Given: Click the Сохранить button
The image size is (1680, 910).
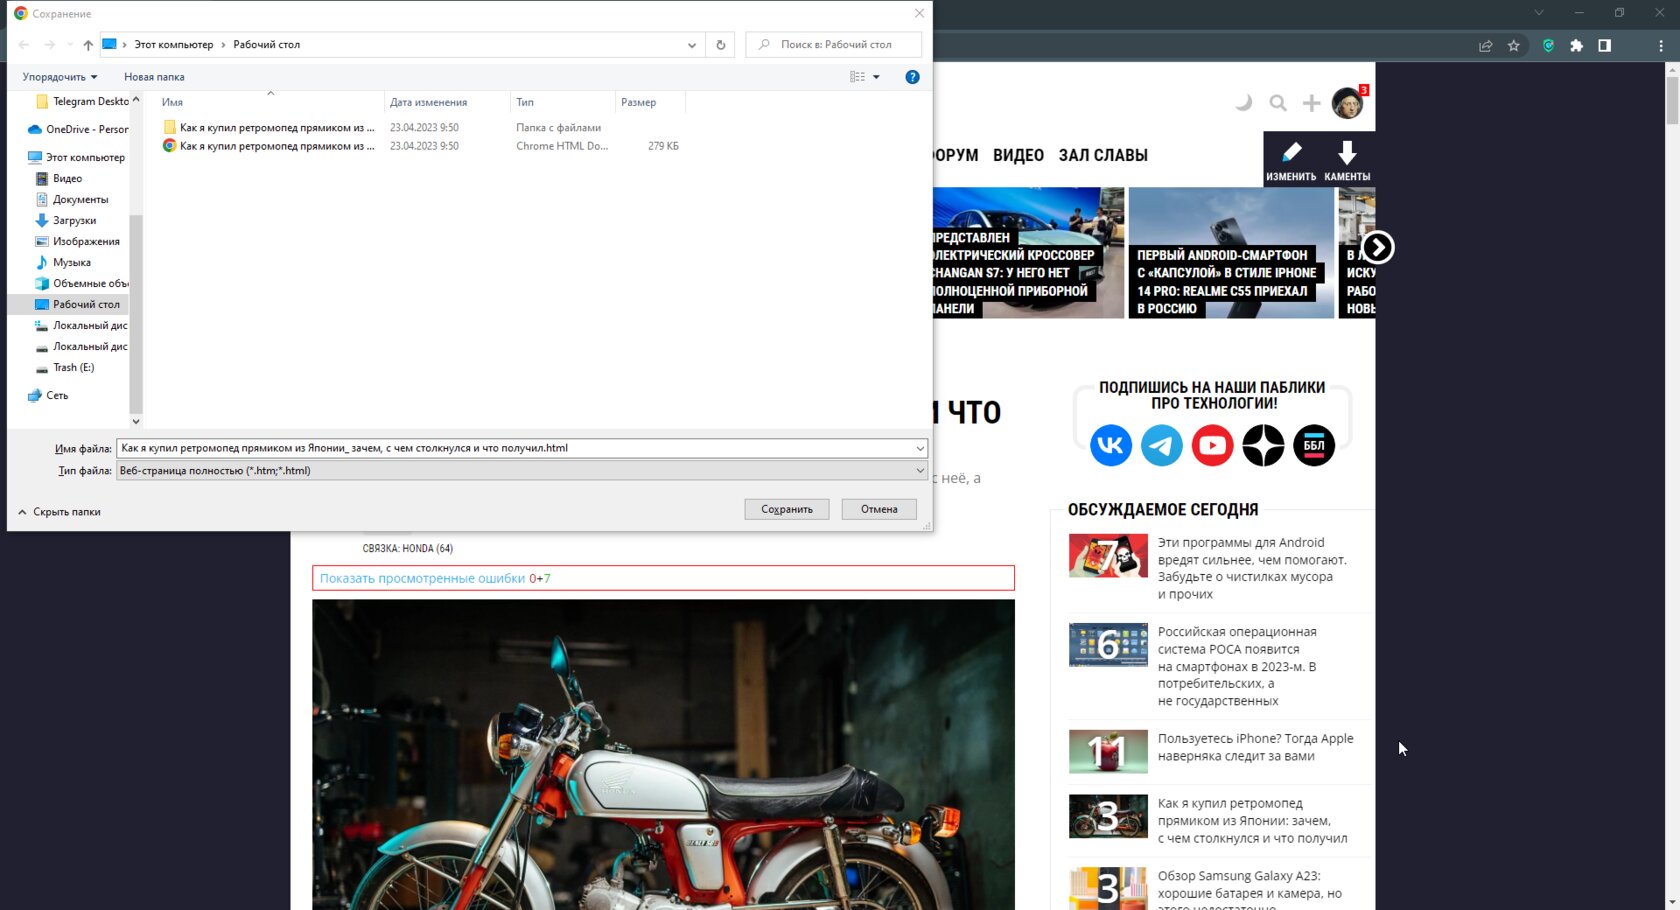Looking at the screenshot, I should click(786, 509).
